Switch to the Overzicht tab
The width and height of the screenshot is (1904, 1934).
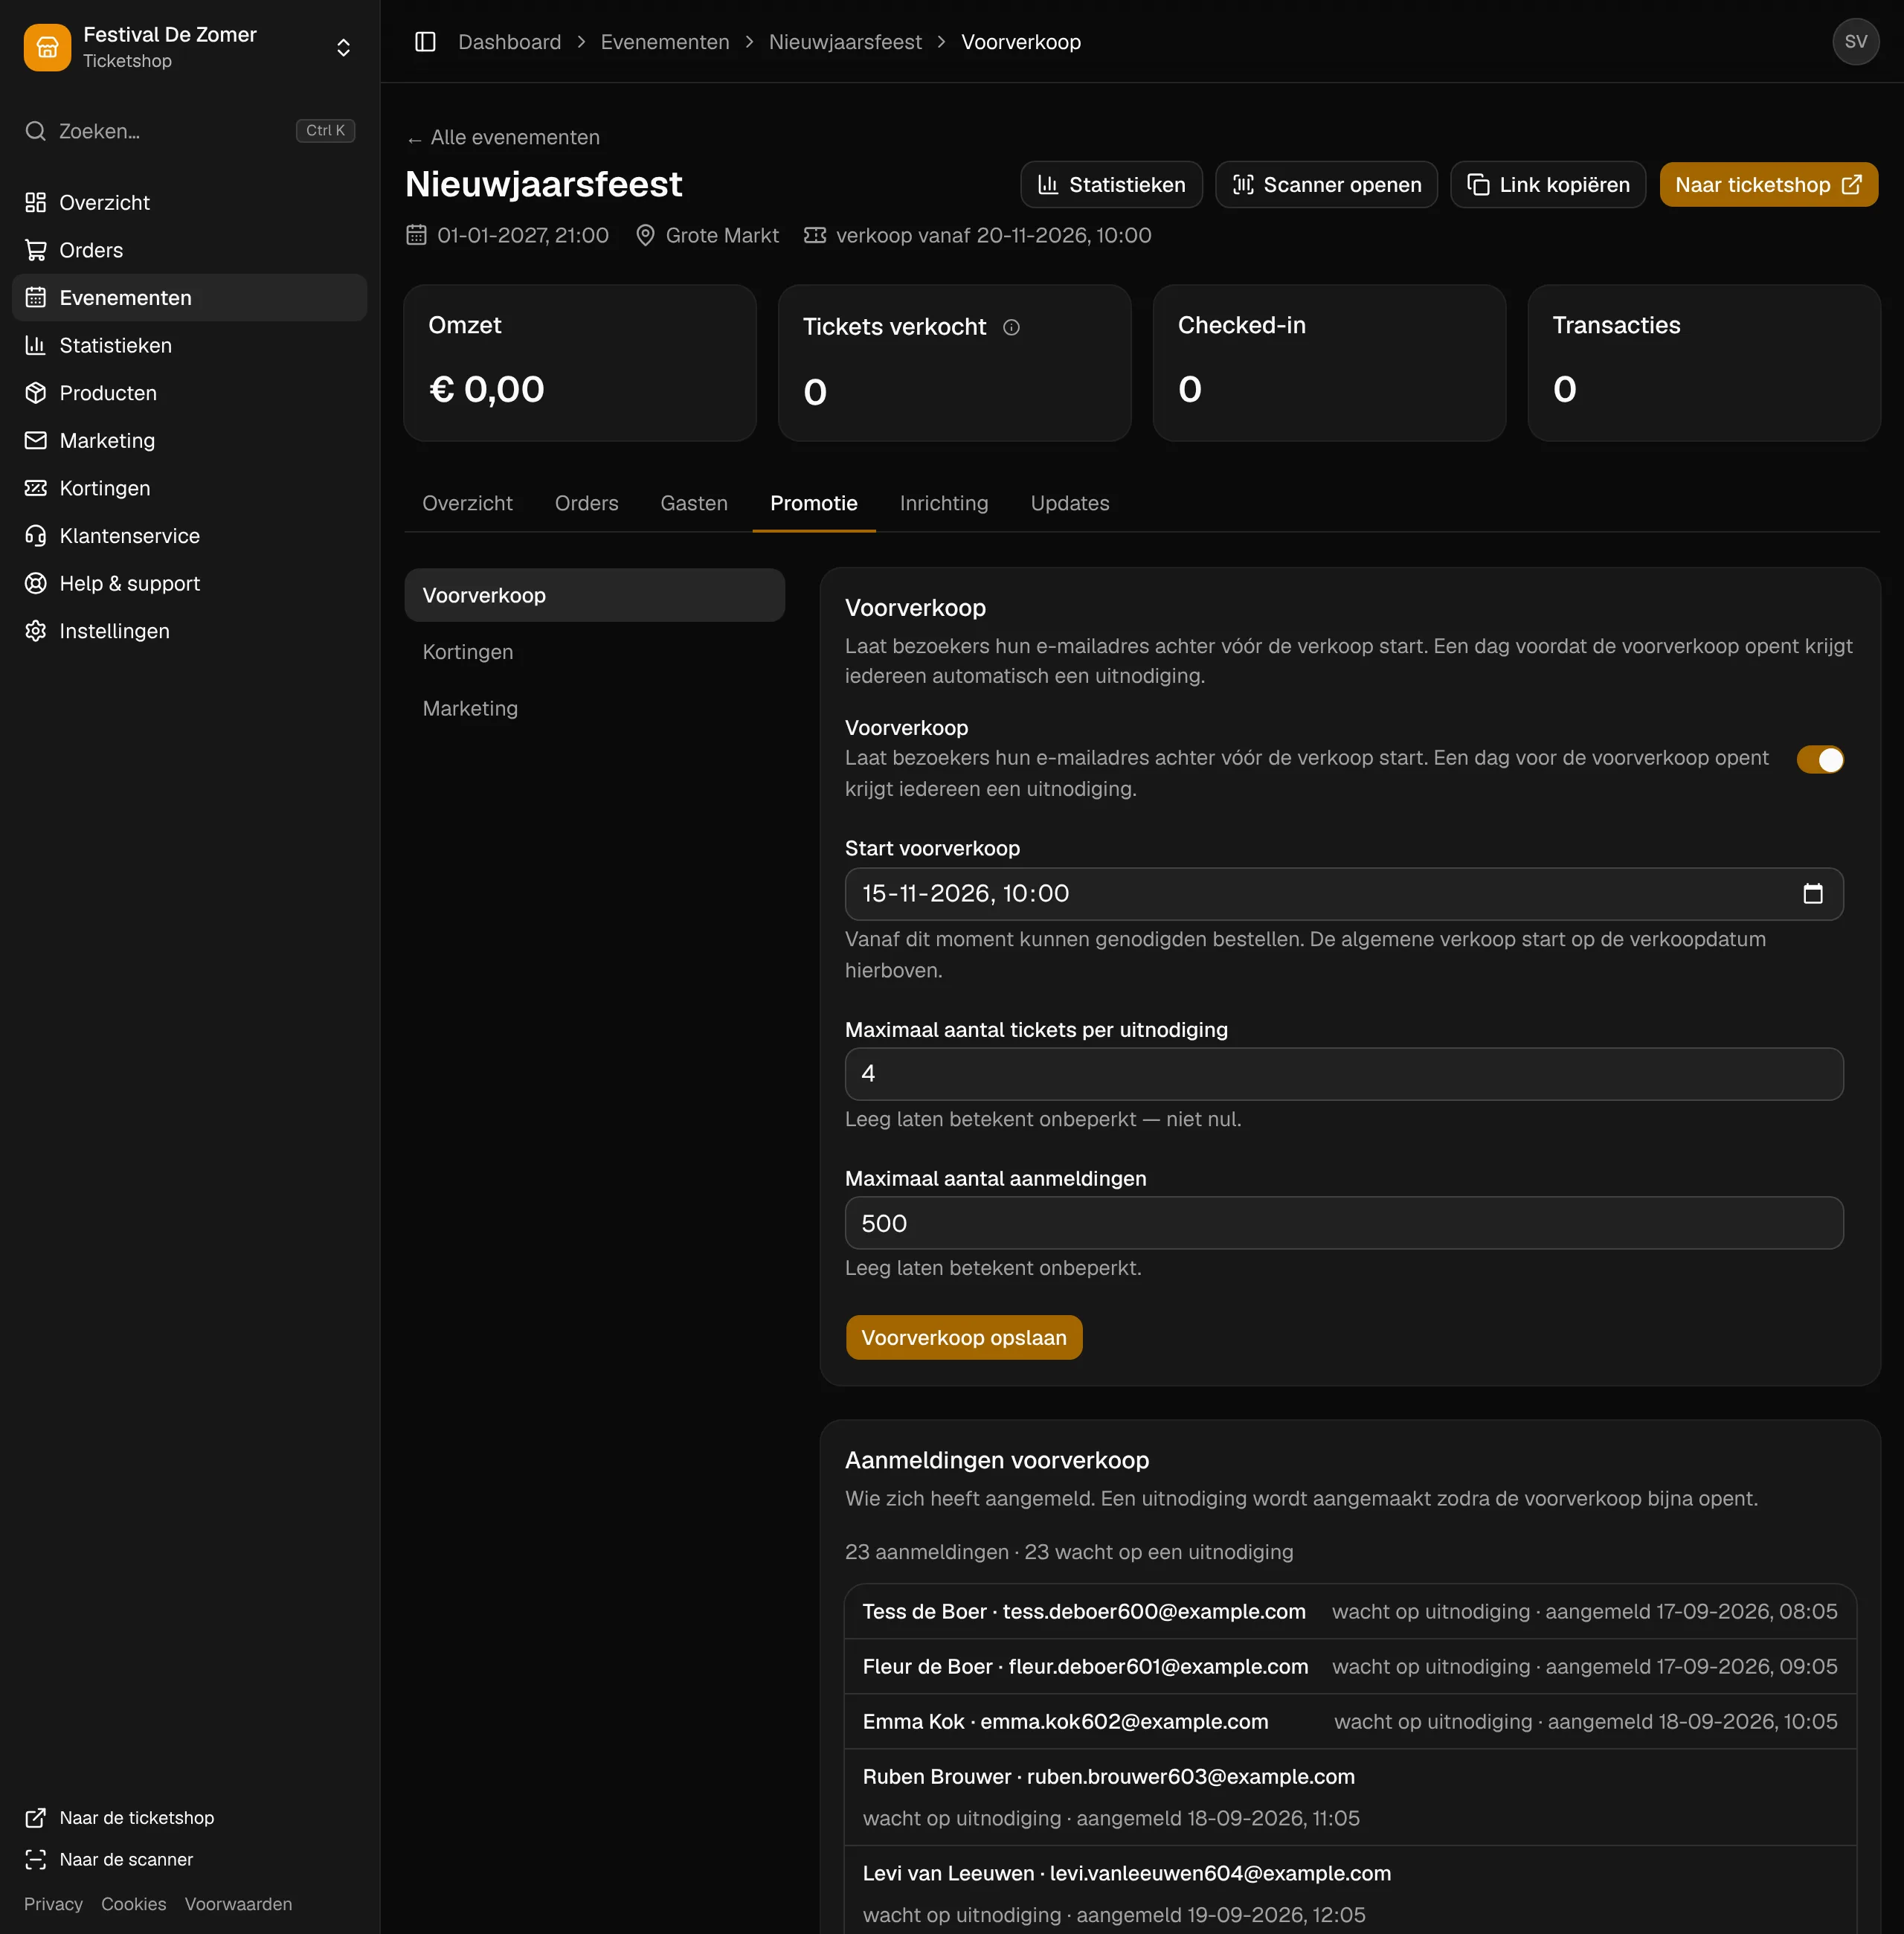click(467, 503)
